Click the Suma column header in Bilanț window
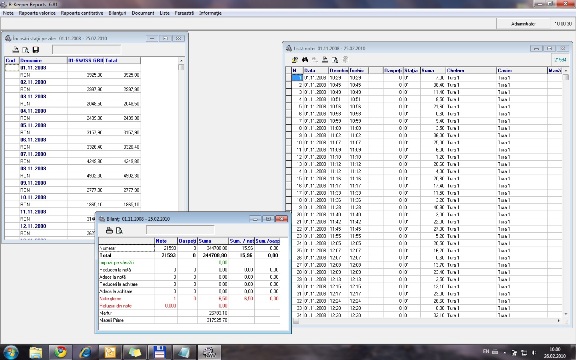This screenshot has height=360, width=576. [x=213, y=241]
